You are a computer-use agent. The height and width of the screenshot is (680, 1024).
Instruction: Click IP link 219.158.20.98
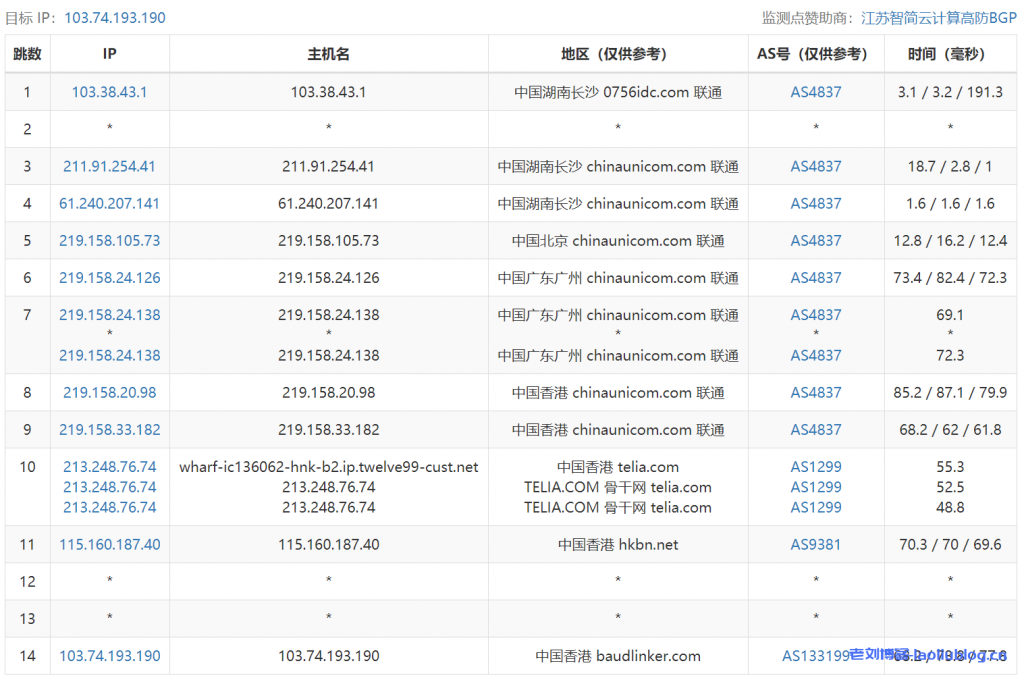pos(109,392)
